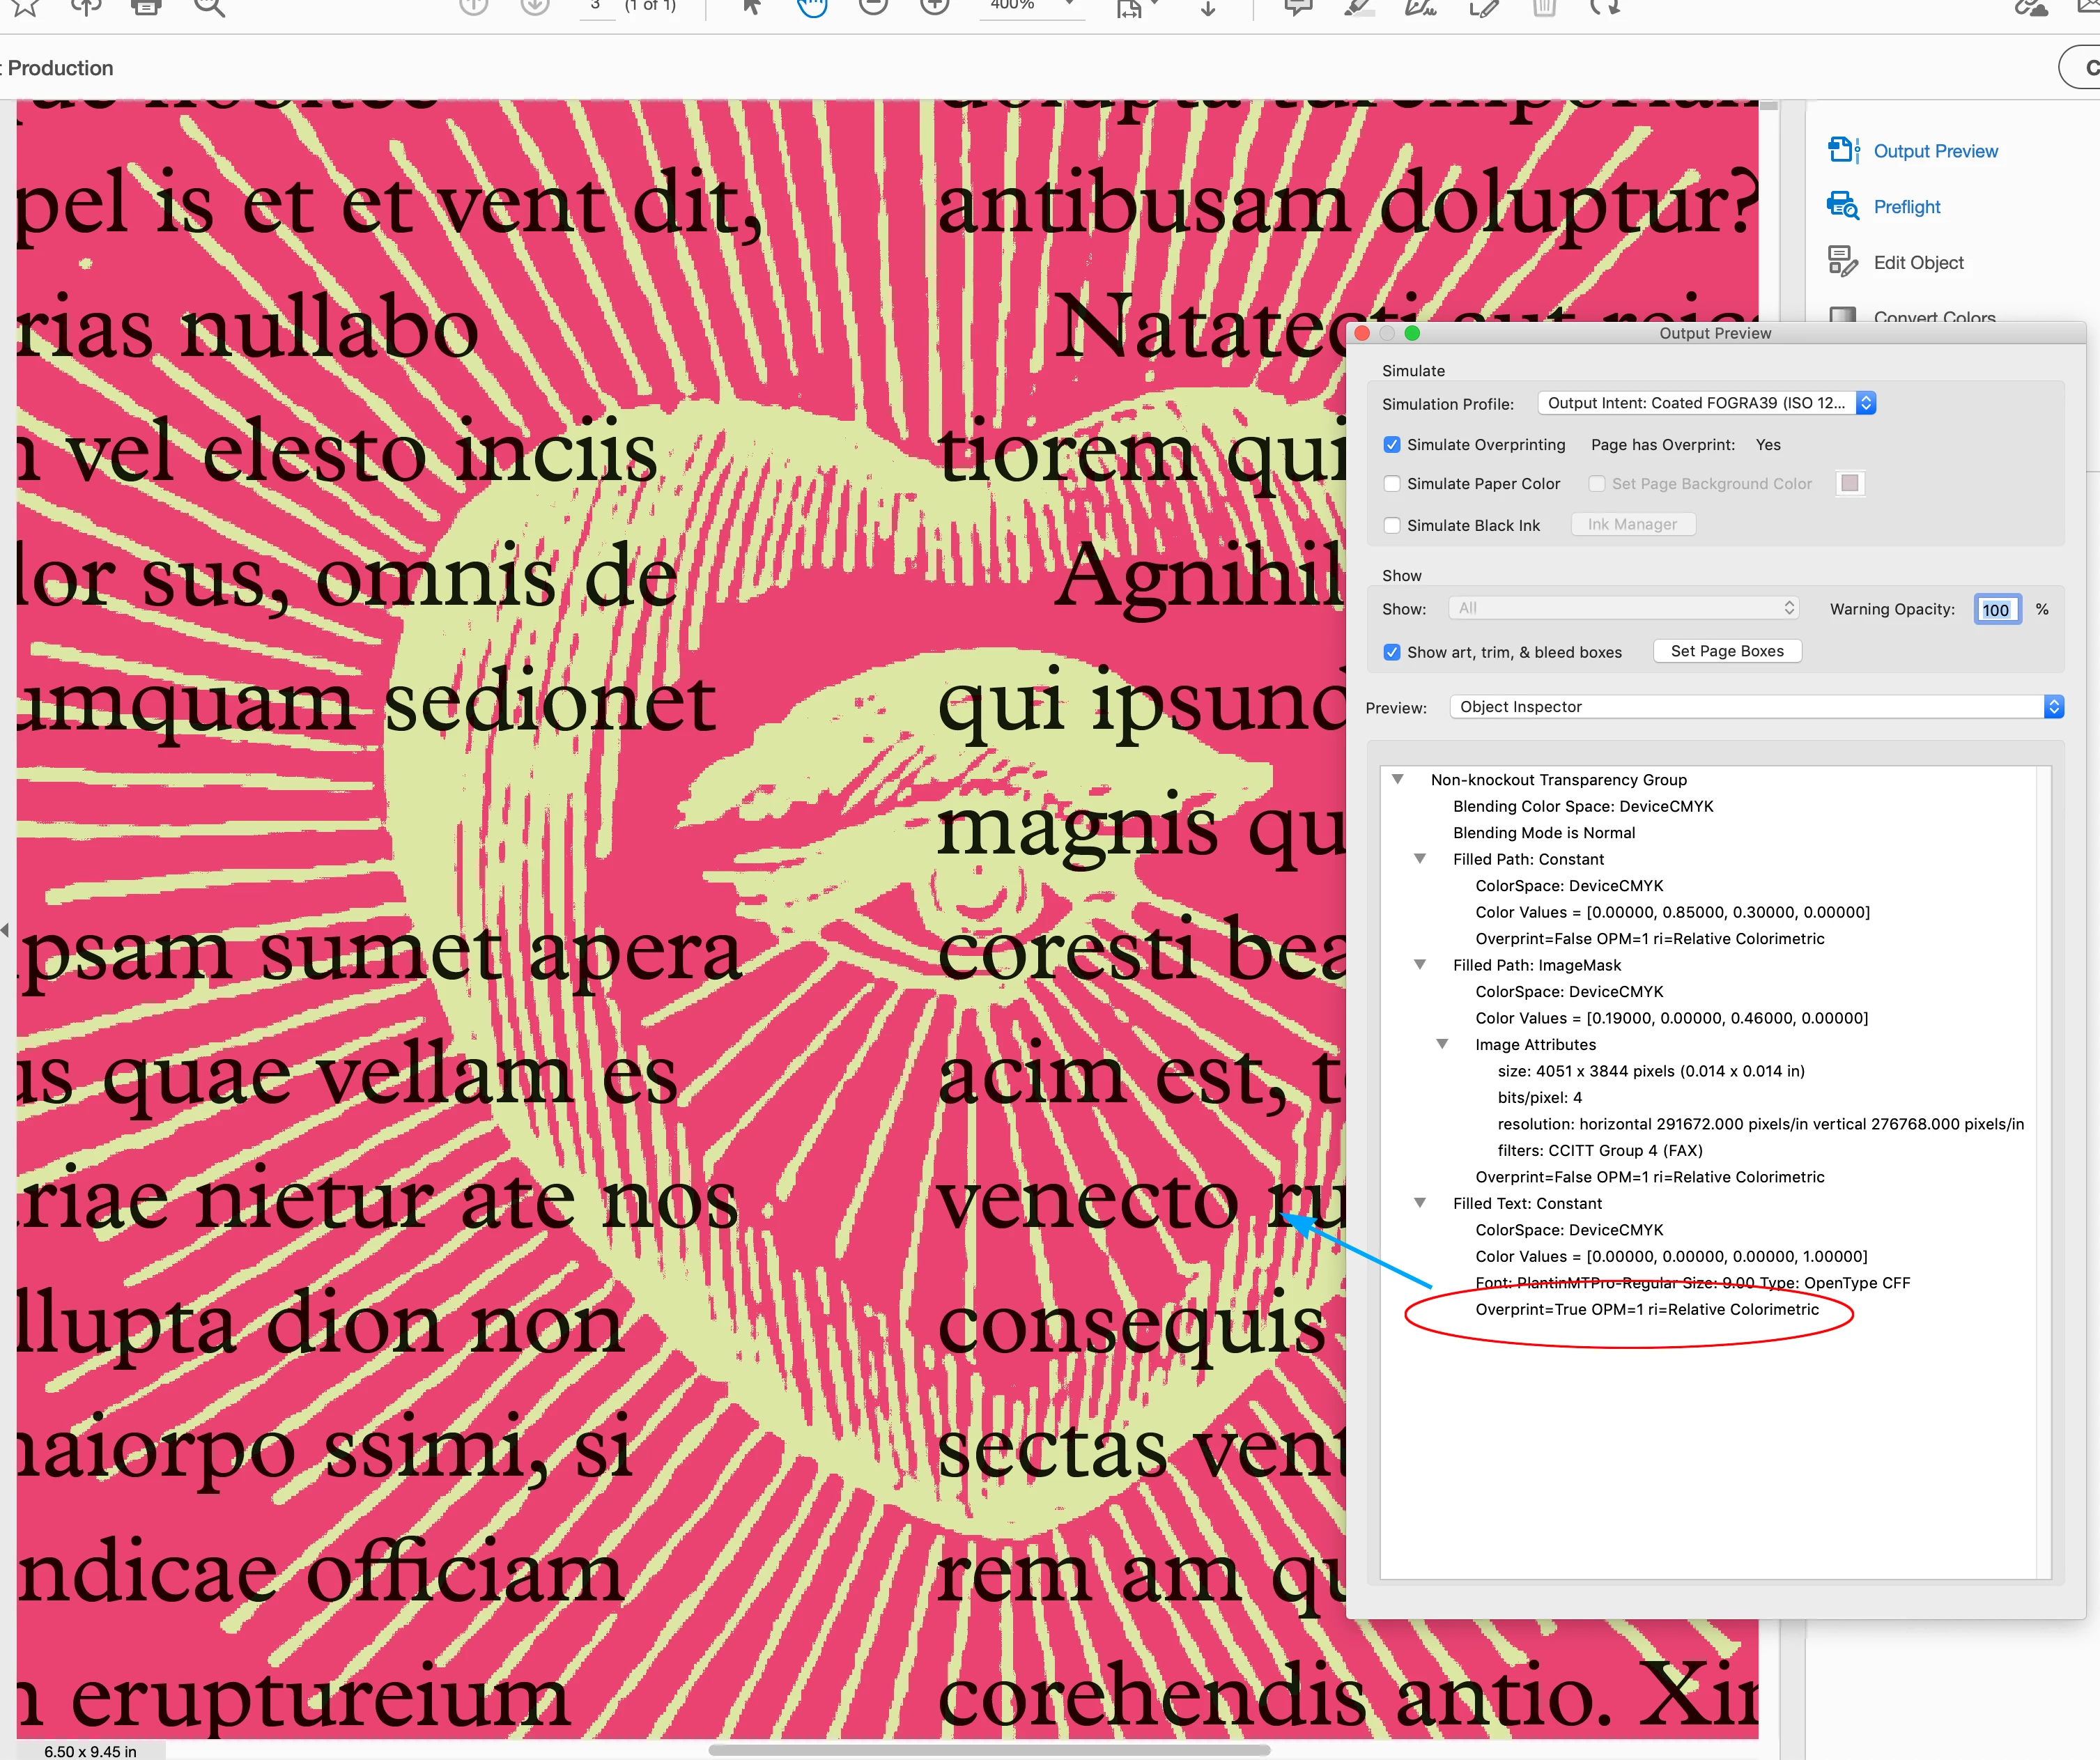Click the print icon in the toolbar
2100x1760 pixels.
click(x=146, y=6)
